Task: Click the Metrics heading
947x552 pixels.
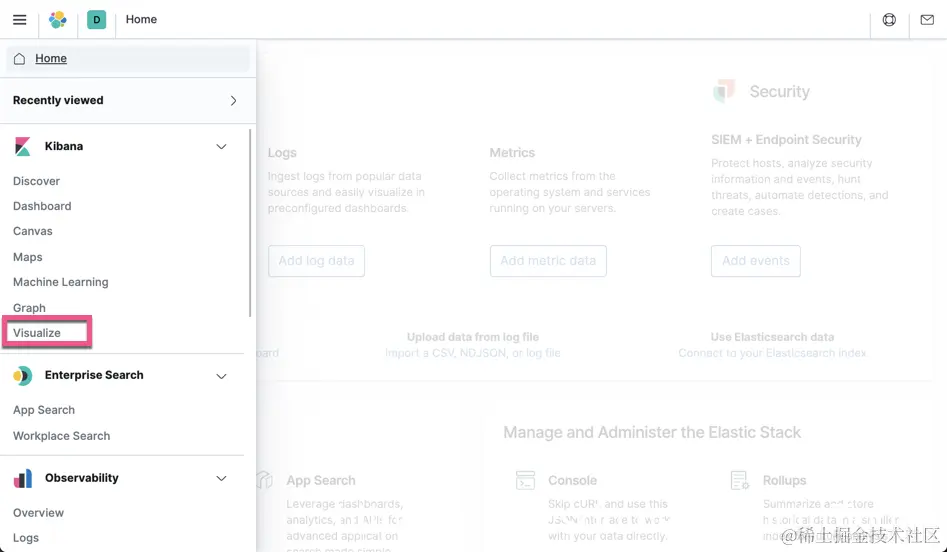Action: pos(512,153)
